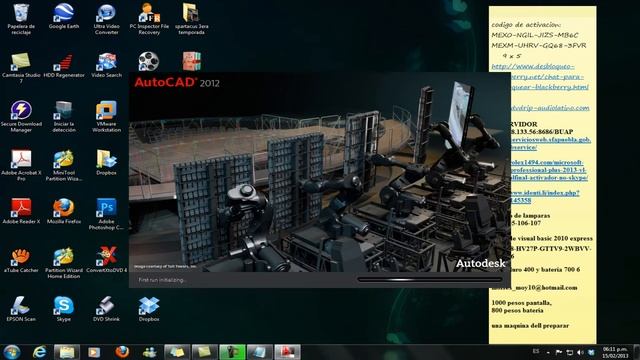Open the Video Search shortcut
The image size is (640, 360).
(107, 65)
